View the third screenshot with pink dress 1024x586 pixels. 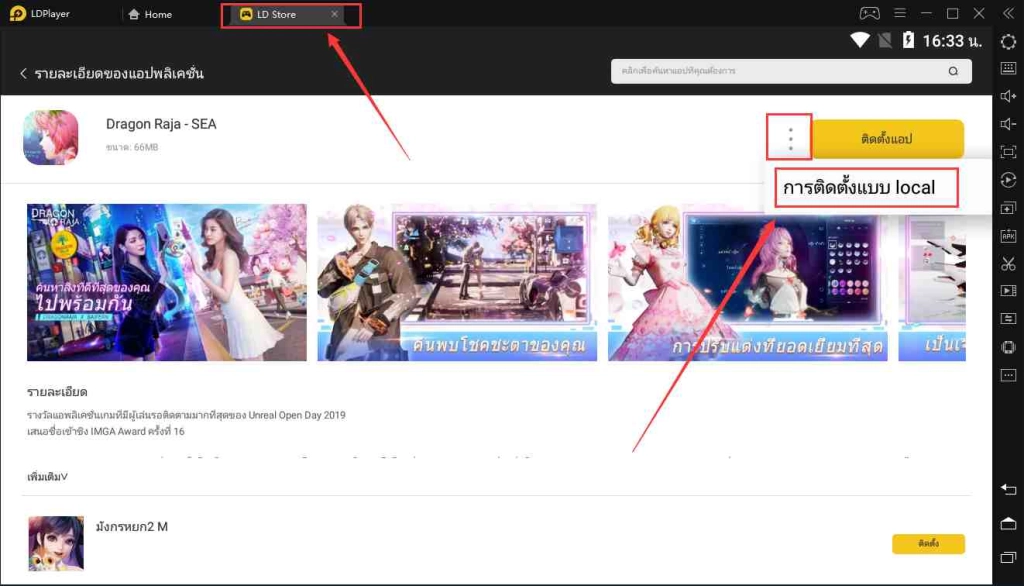tap(748, 282)
